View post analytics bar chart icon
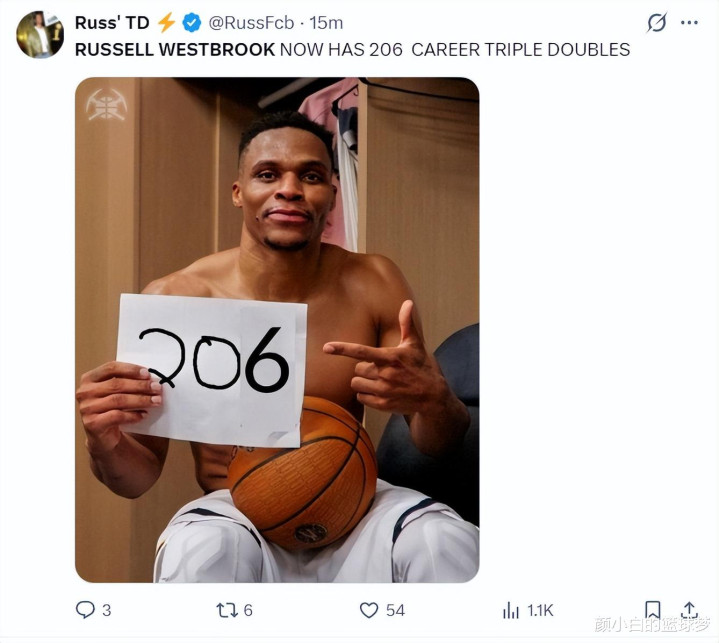 [510, 610]
